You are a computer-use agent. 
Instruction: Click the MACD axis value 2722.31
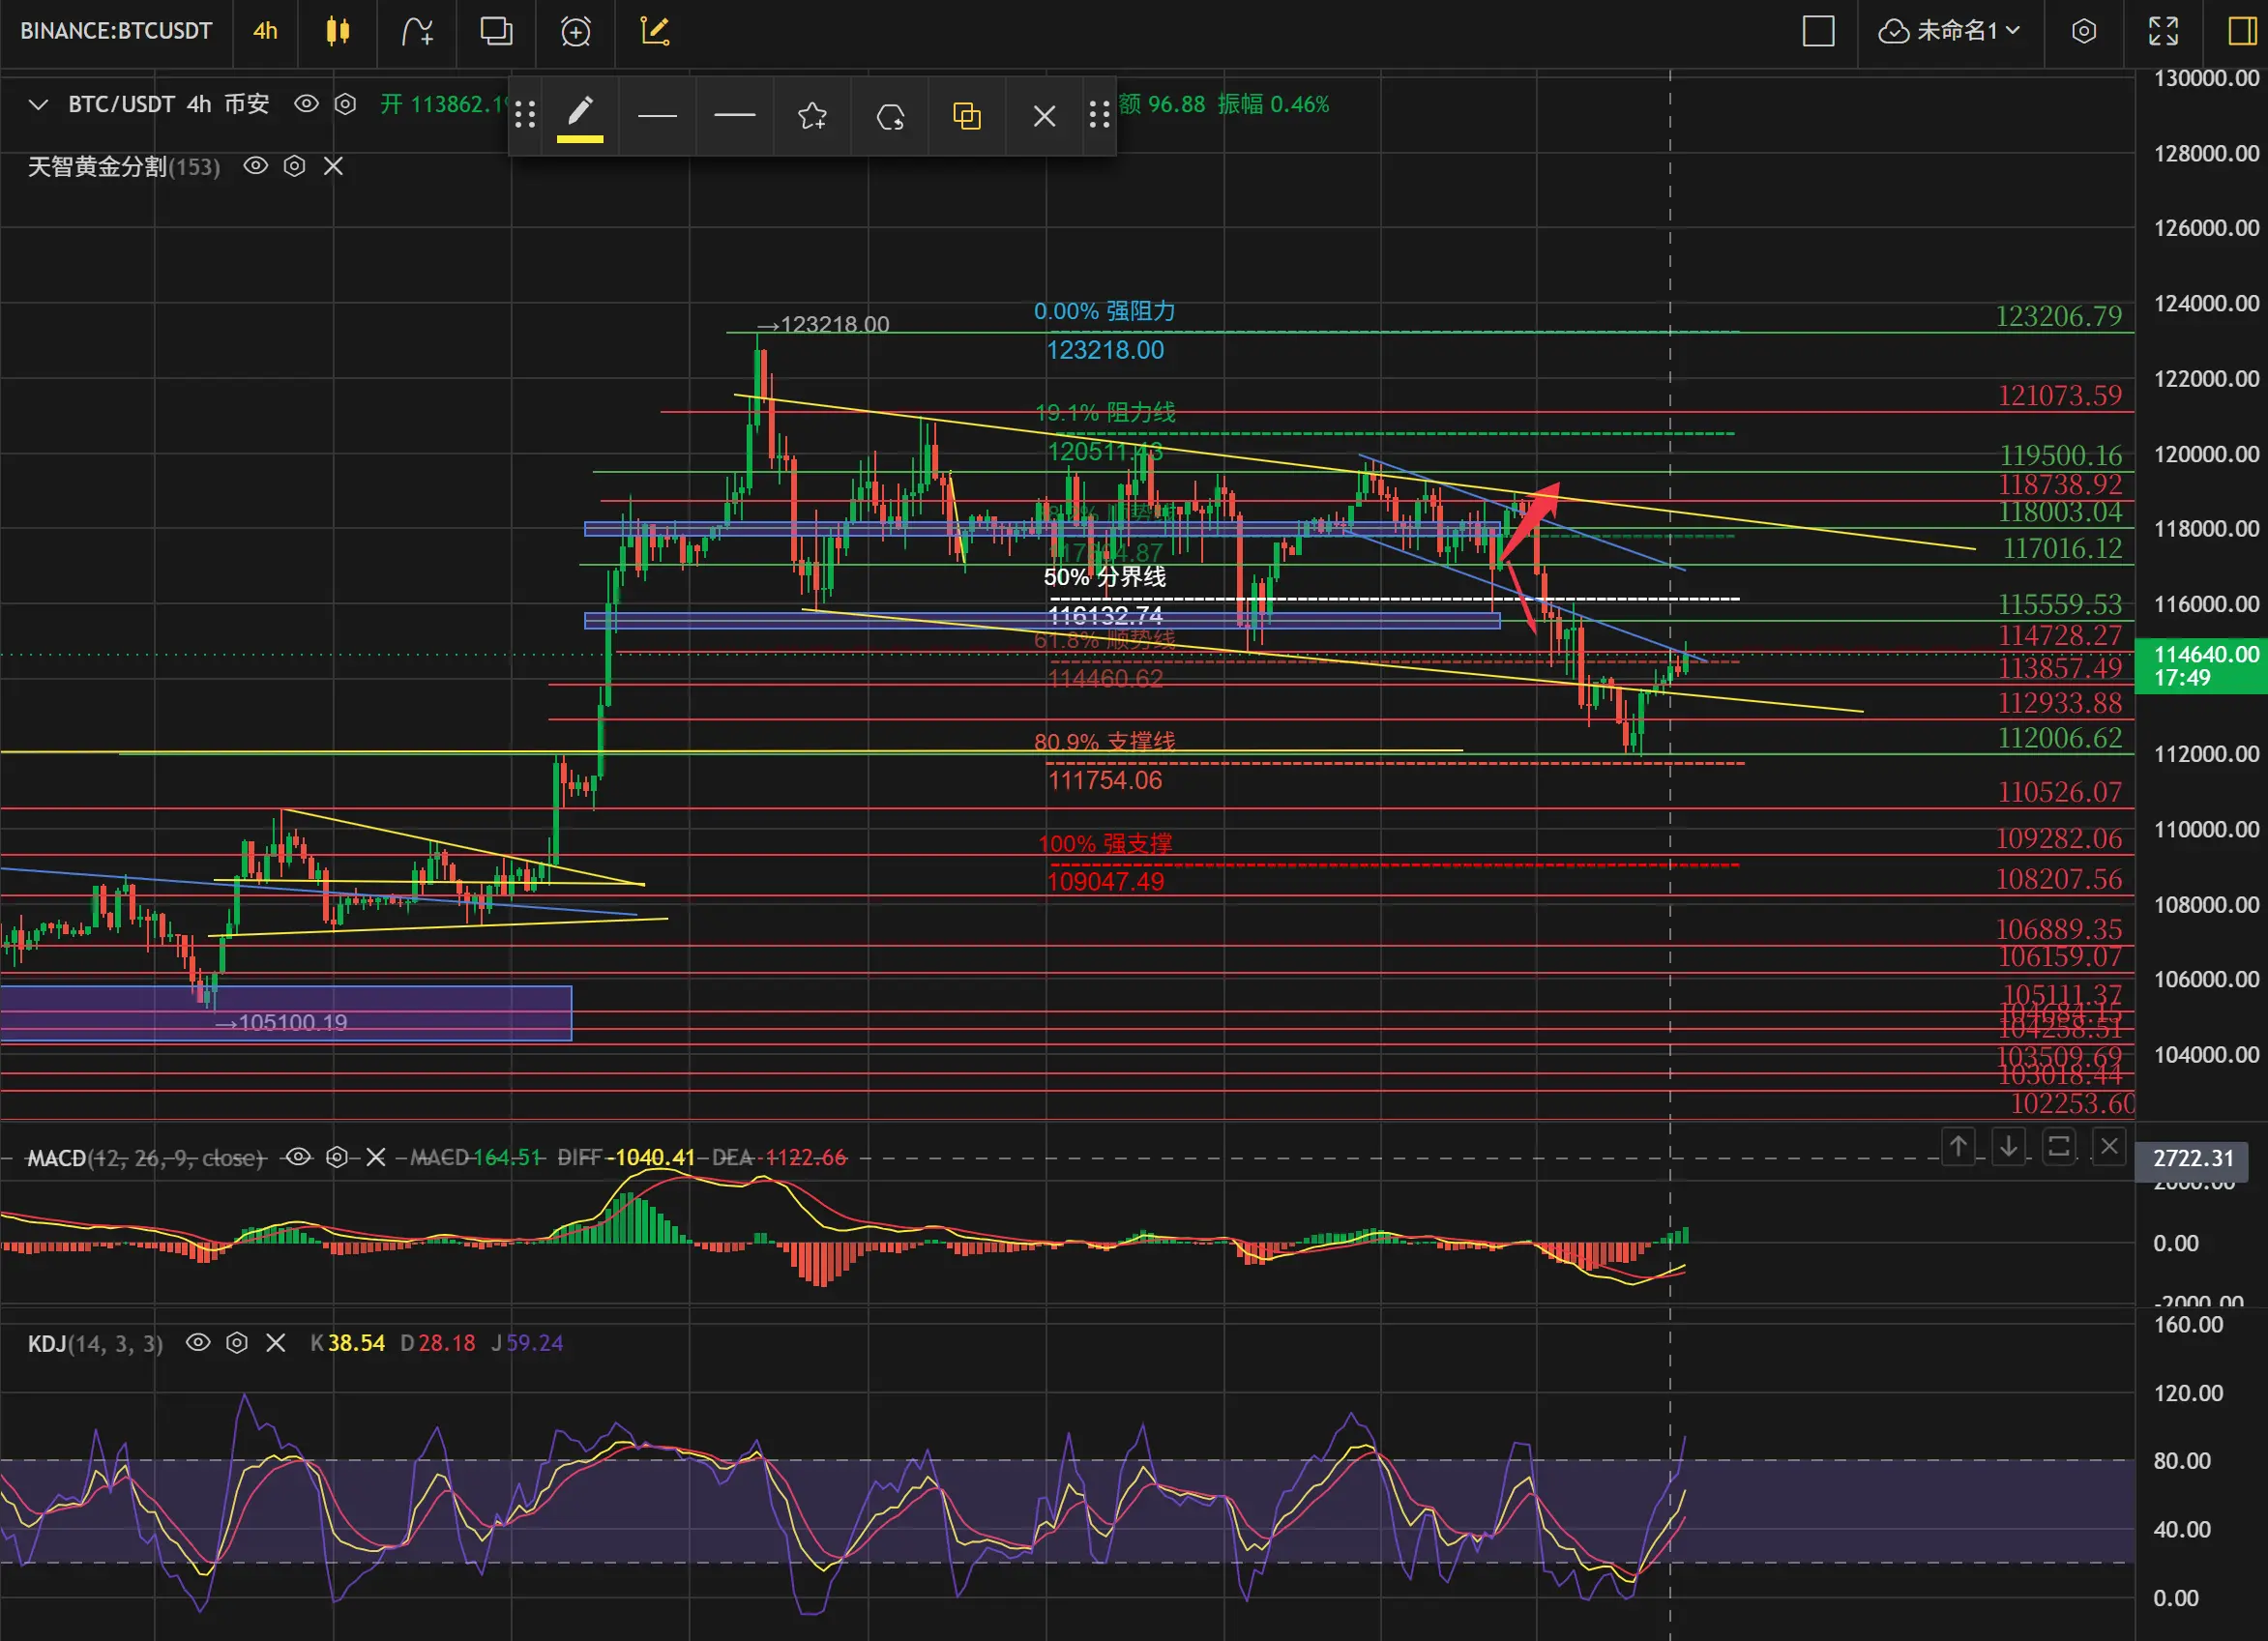tap(2192, 1158)
